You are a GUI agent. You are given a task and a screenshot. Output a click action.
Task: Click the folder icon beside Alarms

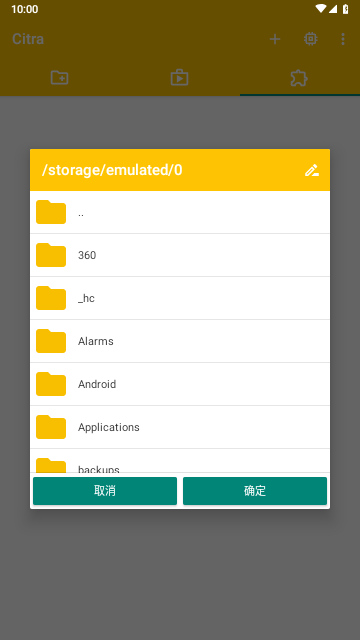pyautogui.click(x=51, y=341)
